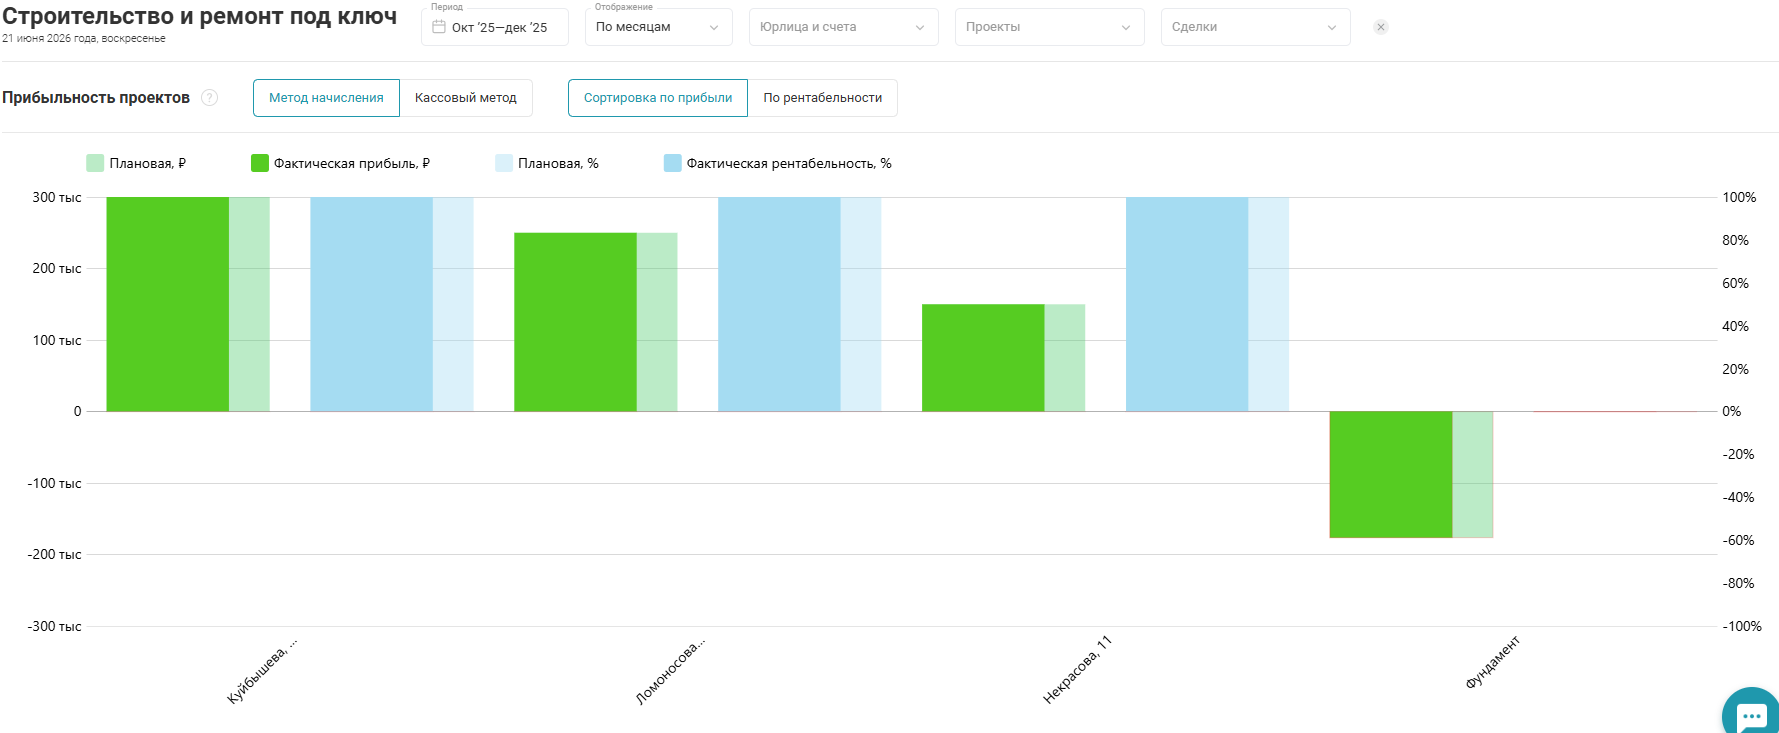Click the Куйбышева blue profitability bar
1779x733 pixels.
pyautogui.click(x=371, y=304)
